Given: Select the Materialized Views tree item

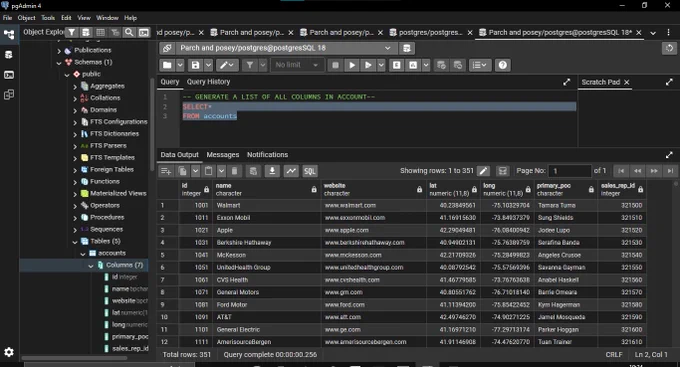Looking at the screenshot, I should click(118, 193).
